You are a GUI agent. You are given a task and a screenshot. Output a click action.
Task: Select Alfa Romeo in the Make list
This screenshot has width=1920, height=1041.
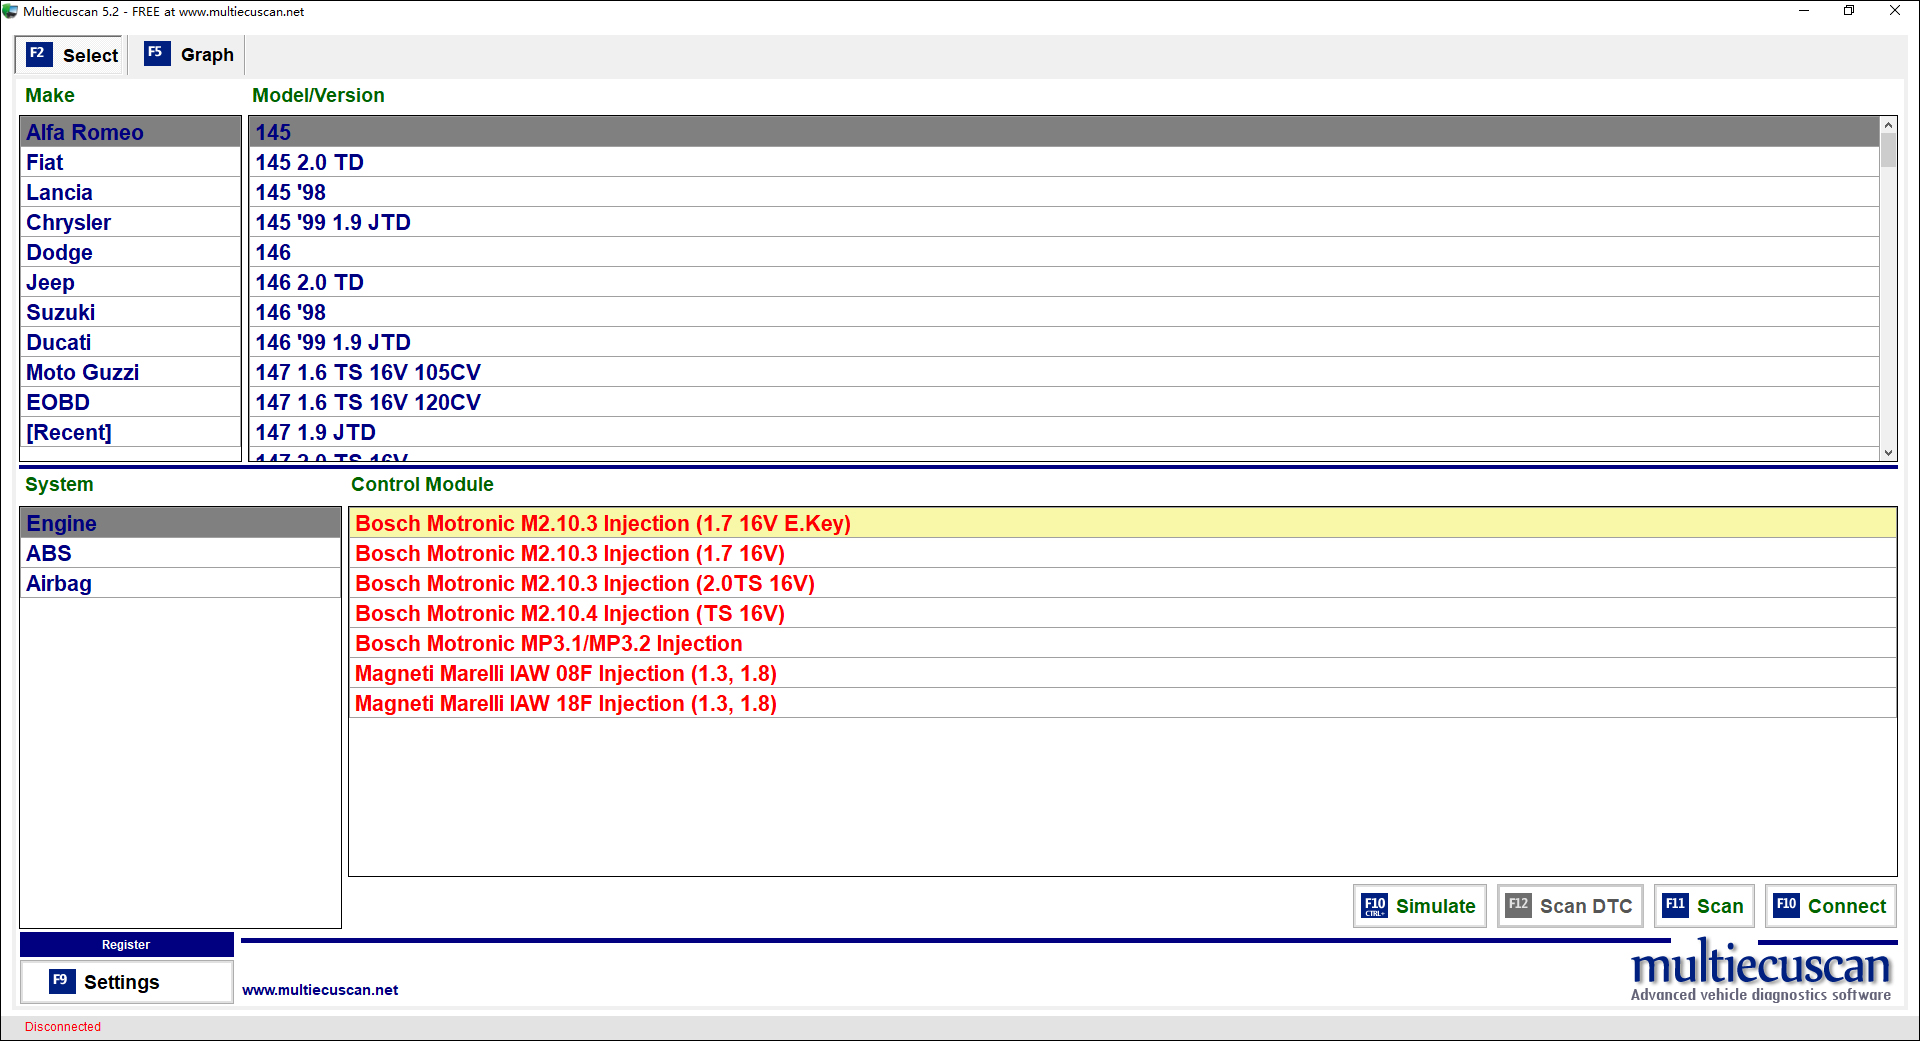130,132
